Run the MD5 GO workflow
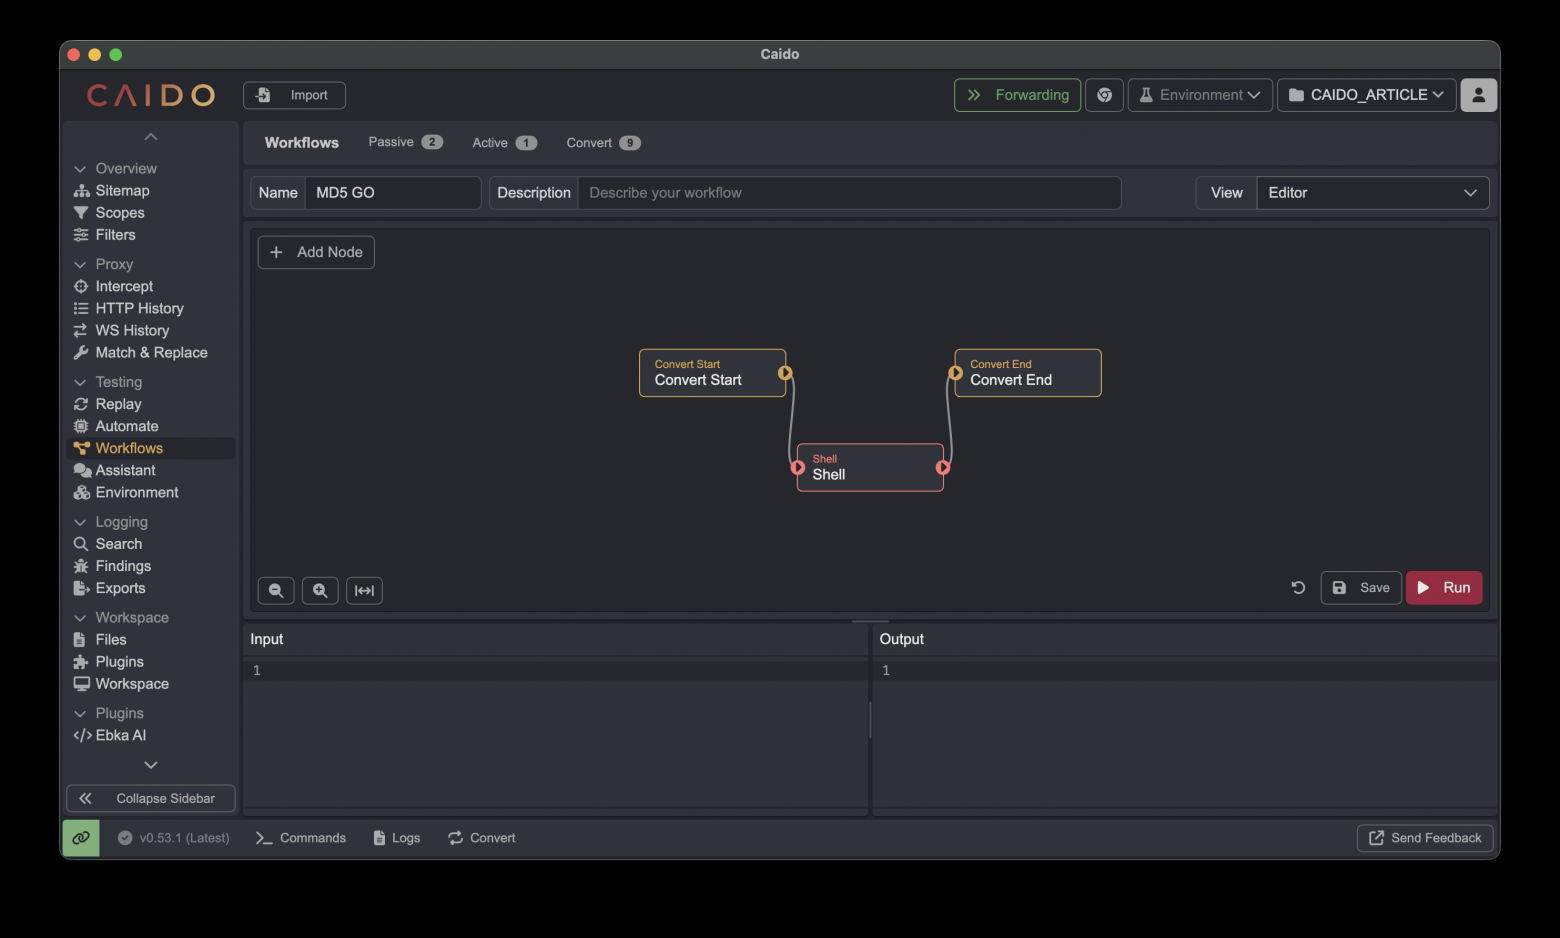 pyautogui.click(x=1444, y=587)
